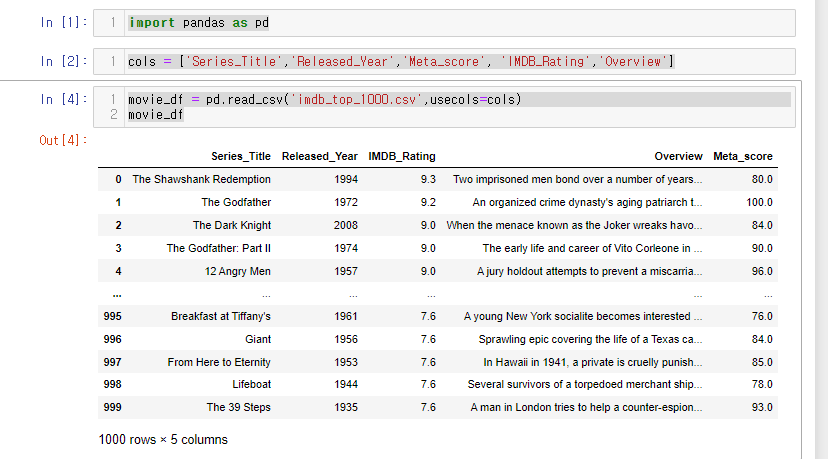Click The Dark Knight title cell
The image size is (828, 459).
tap(232, 226)
